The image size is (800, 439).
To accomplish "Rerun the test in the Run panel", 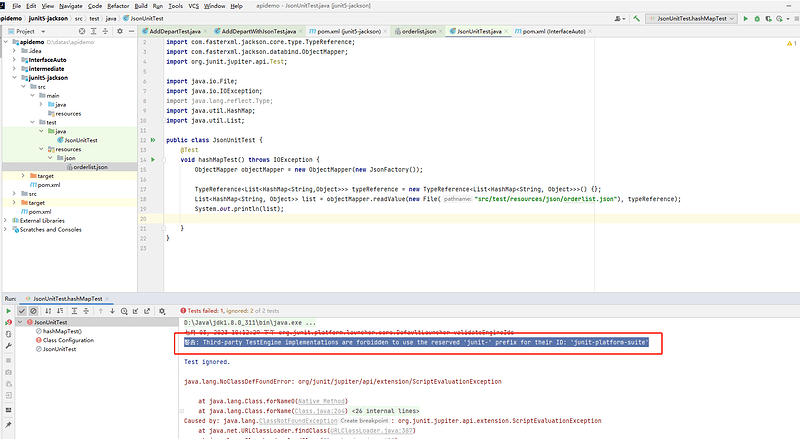I will coord(8,311).
